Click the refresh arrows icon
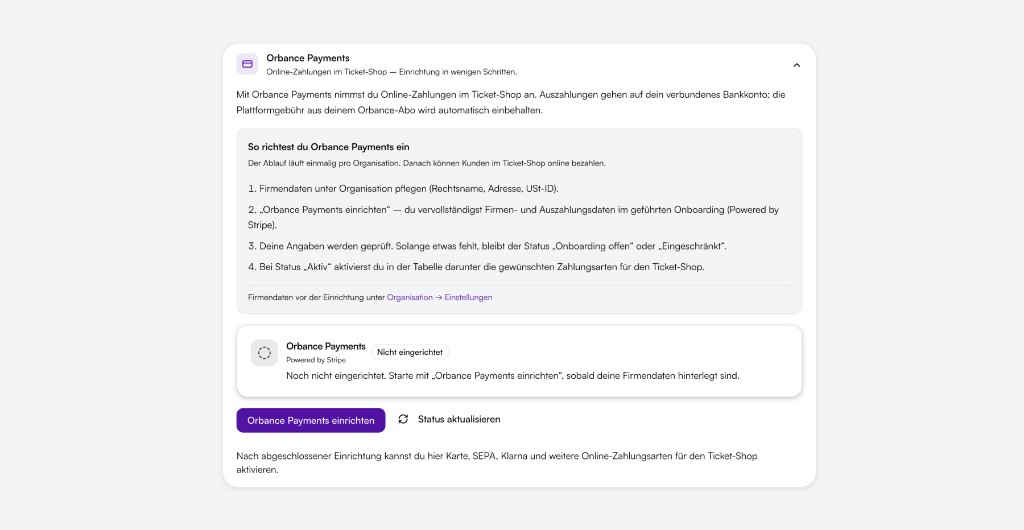The width and height of the screenshot is (1024, 530). pyautogui.click(x=403, y=419)
